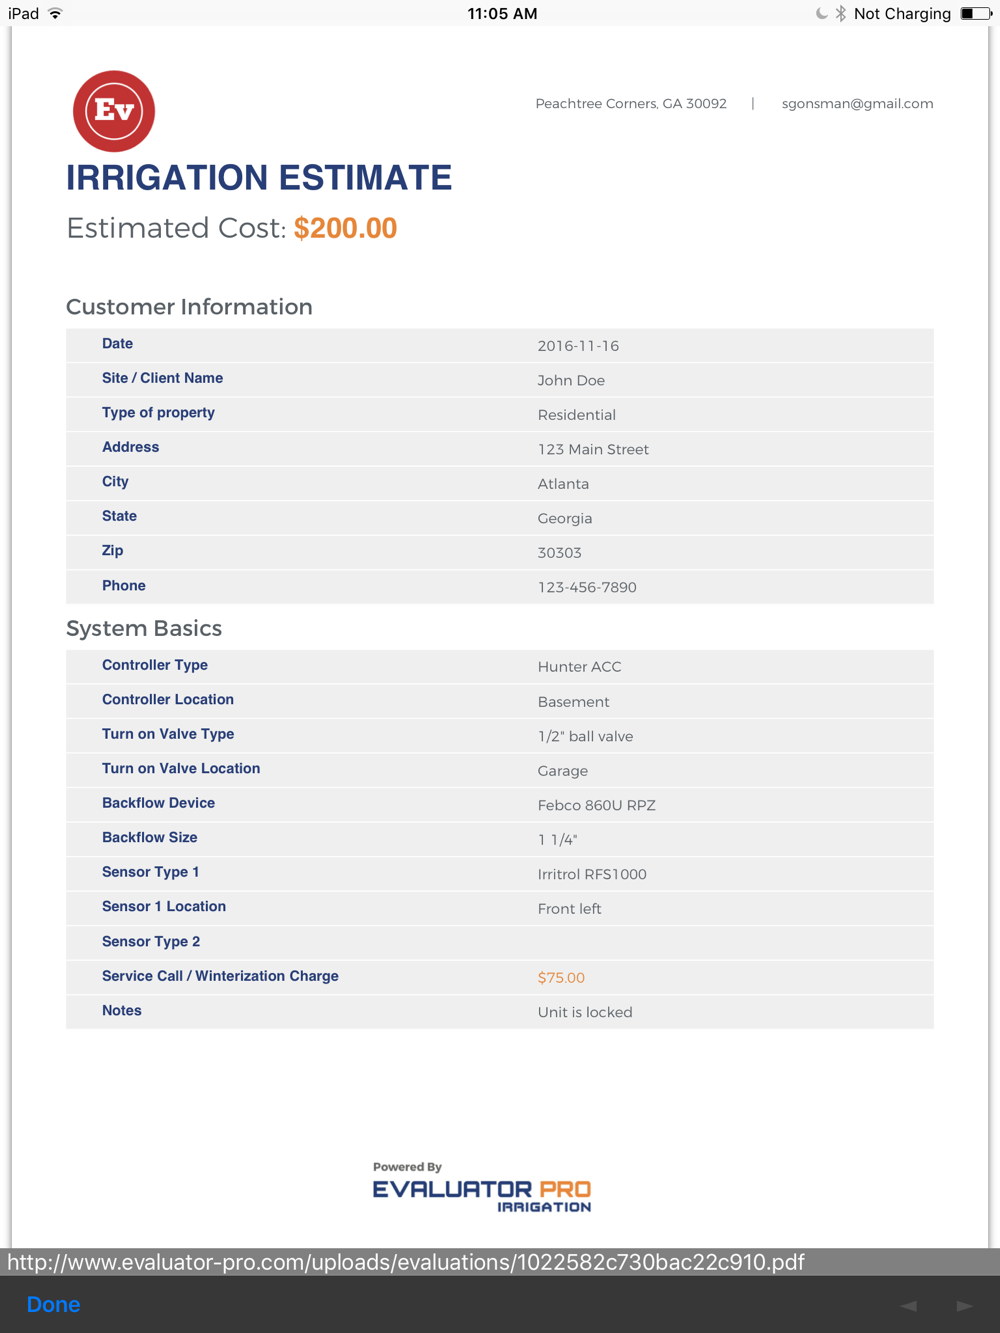This screenshot has height=1333, width=1000.
Task: Tap the Notes label
Action: pyautogui.click(x=122, y=1011)
